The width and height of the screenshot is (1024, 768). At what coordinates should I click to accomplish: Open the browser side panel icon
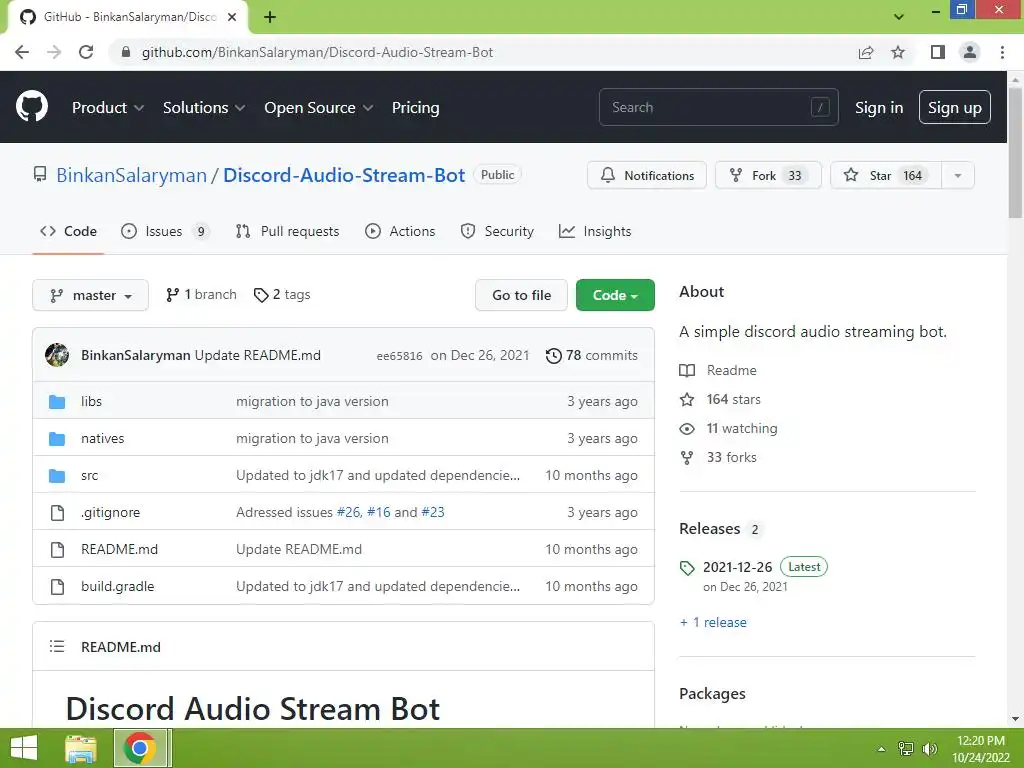click(x=938, y=52)
